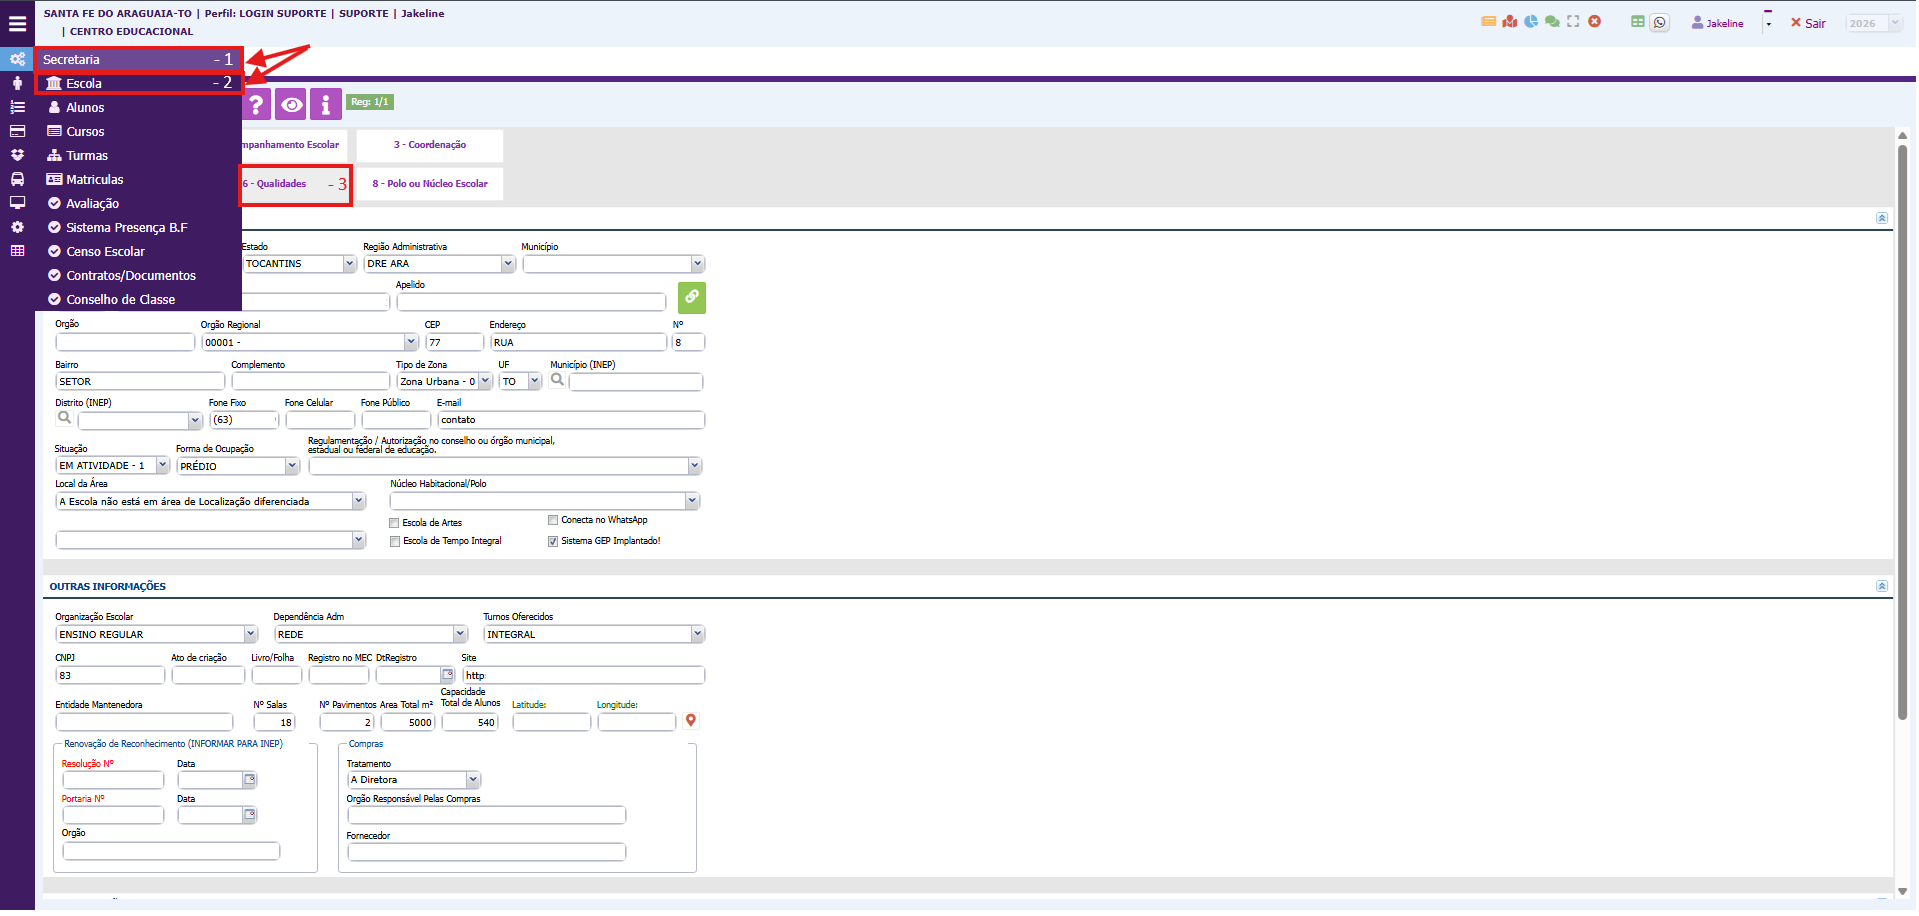Click the green chat bubbles icon
Image resolution: width=1919 pixels, height=916 pixels.
click(x=1552, y=21)
